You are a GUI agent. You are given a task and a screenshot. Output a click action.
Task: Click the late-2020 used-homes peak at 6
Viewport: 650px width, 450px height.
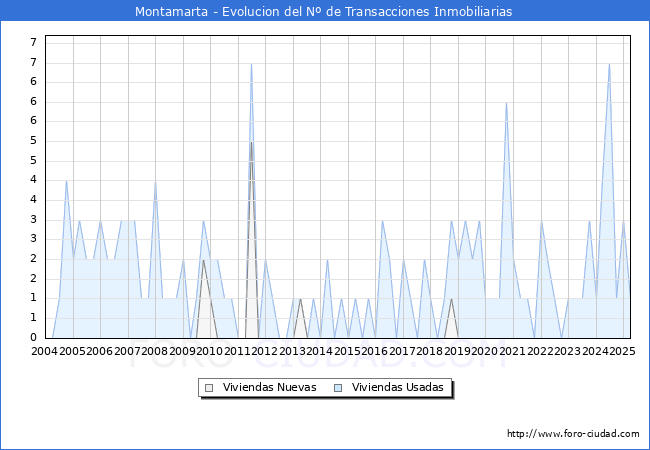click(x=506, y=103)
